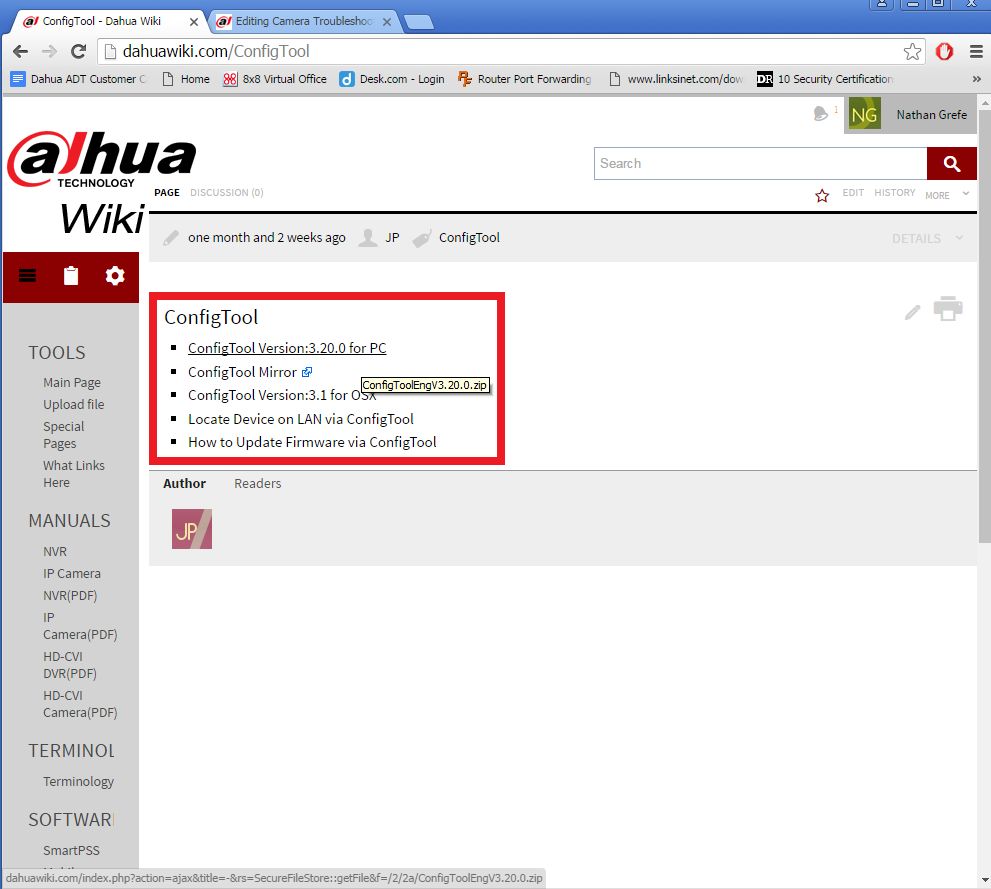Open What Links Here sidebar link
This screenshot has width=991, height=889.
pyautogui.click(x=74, y=474)
